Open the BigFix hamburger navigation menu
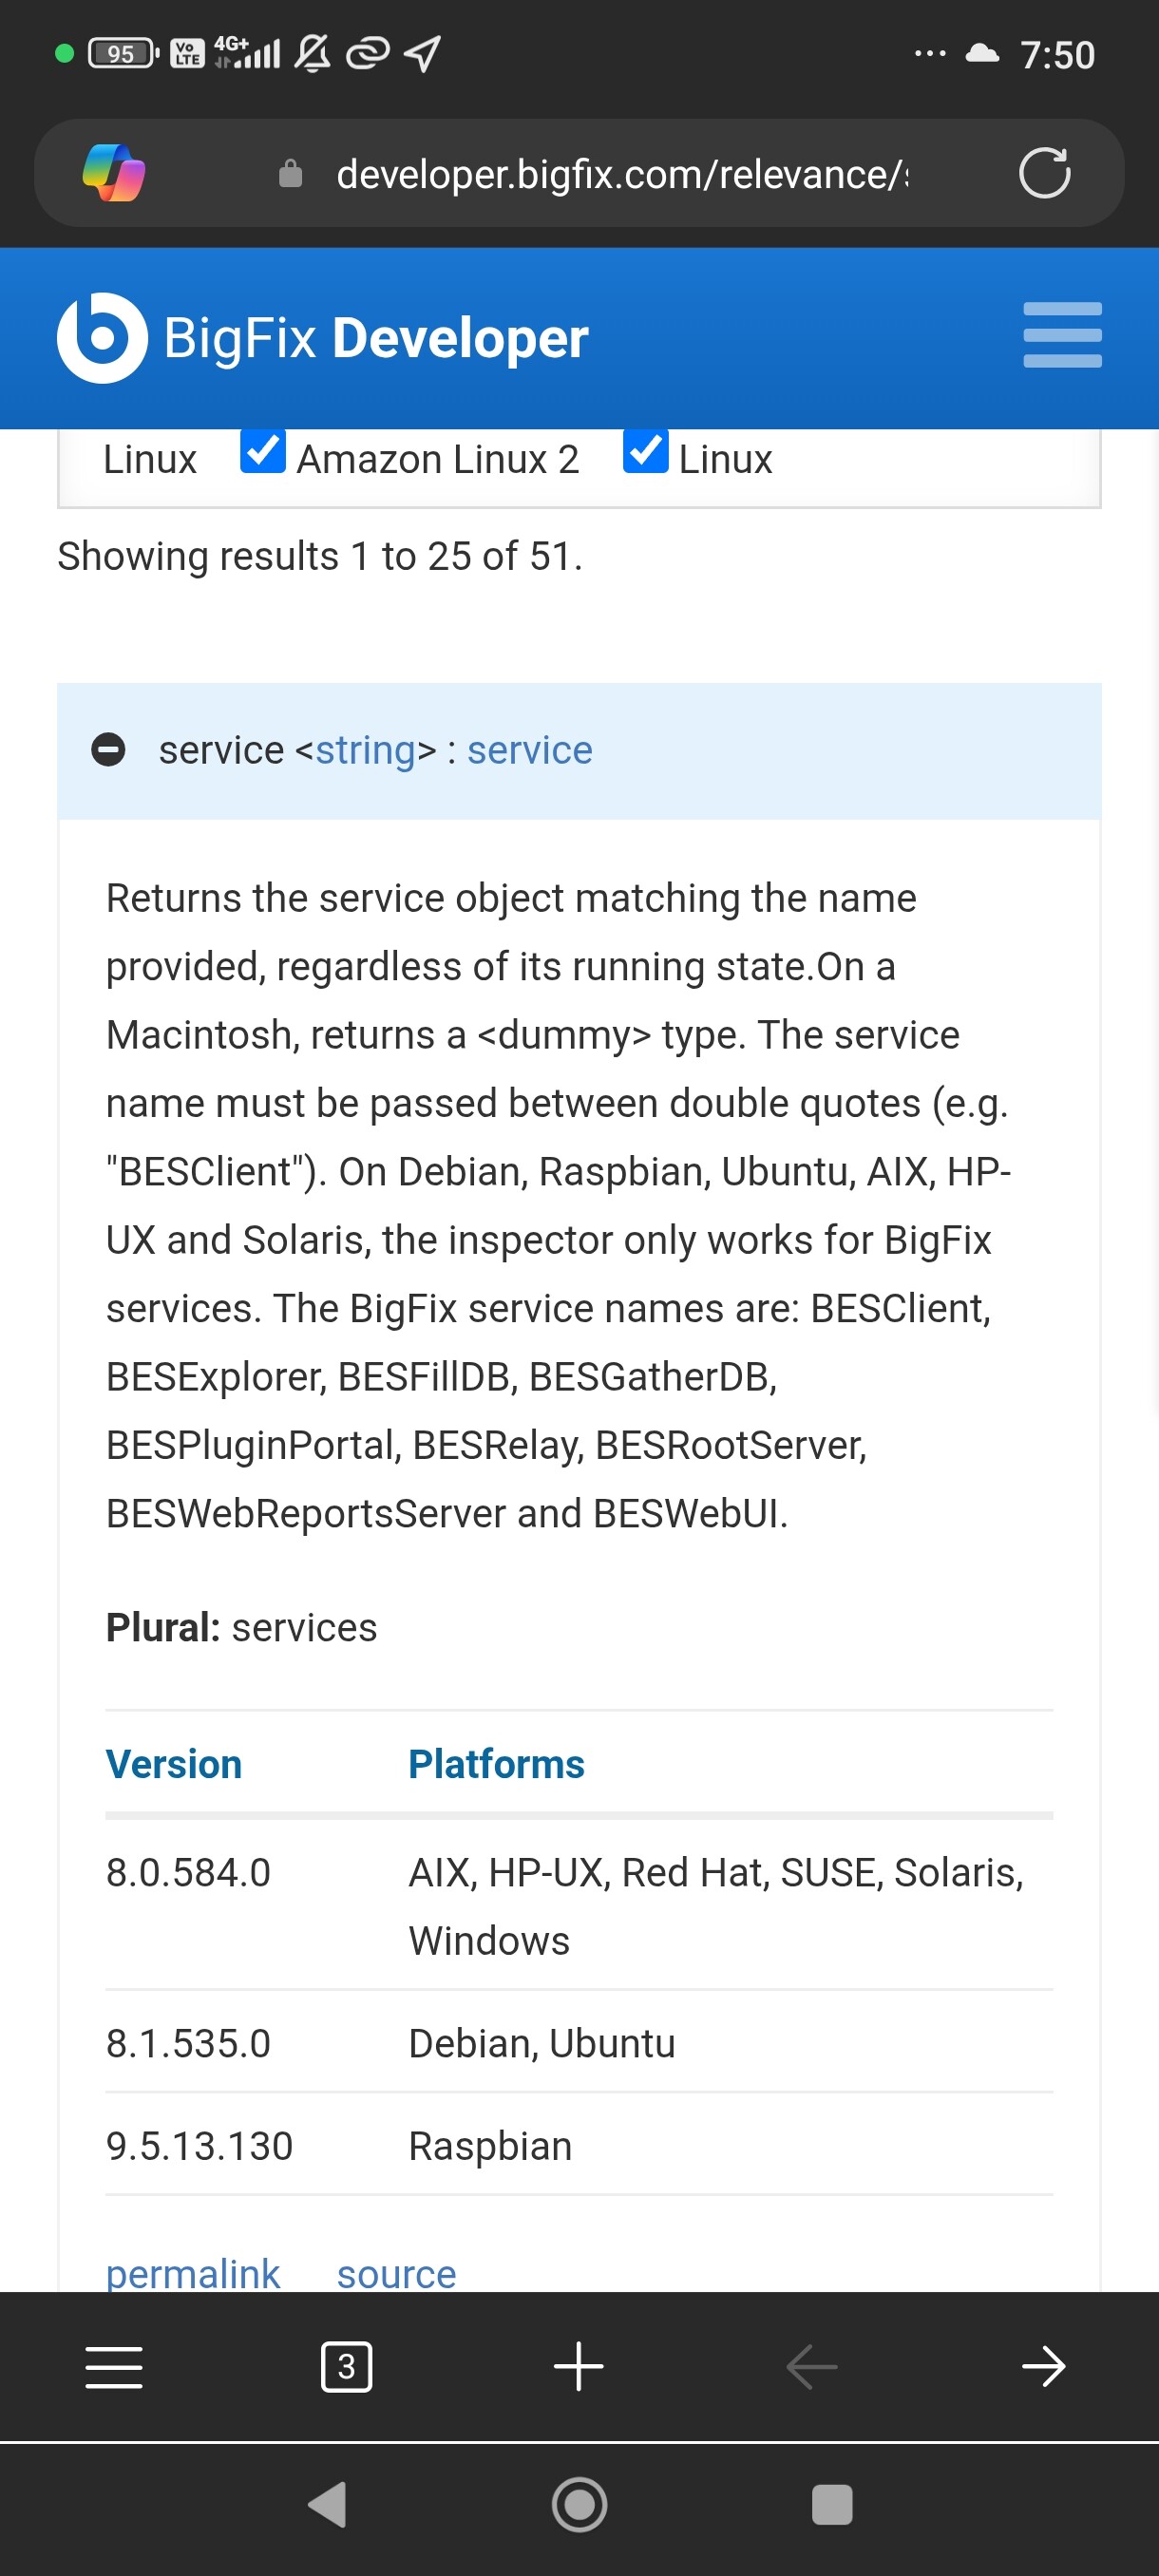Screen dimensions: 1159x2576 (1062, 335)
